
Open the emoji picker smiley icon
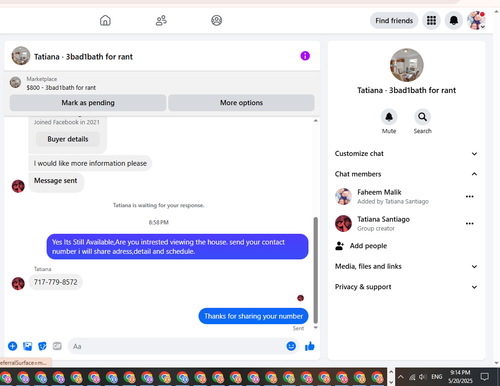[x=291, y=346]
